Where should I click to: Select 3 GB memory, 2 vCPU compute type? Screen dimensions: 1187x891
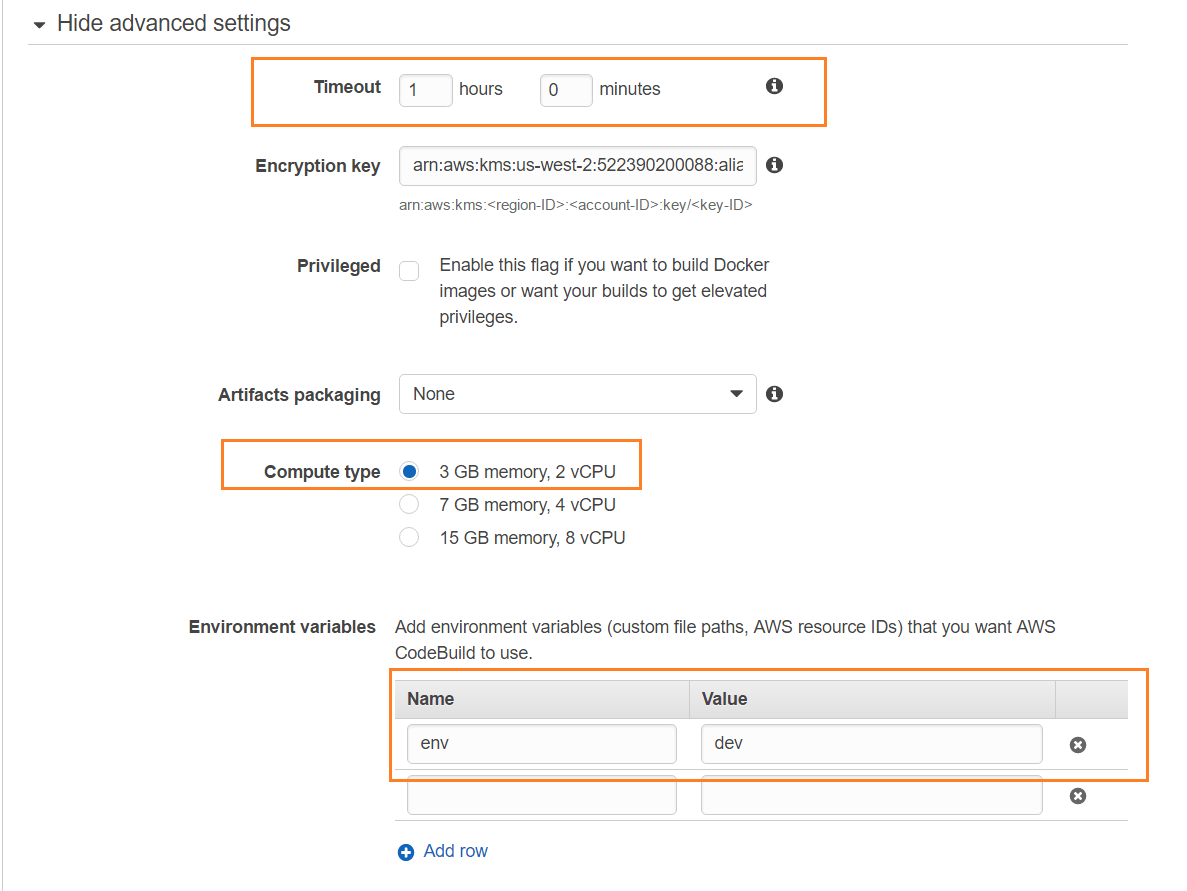409,471
